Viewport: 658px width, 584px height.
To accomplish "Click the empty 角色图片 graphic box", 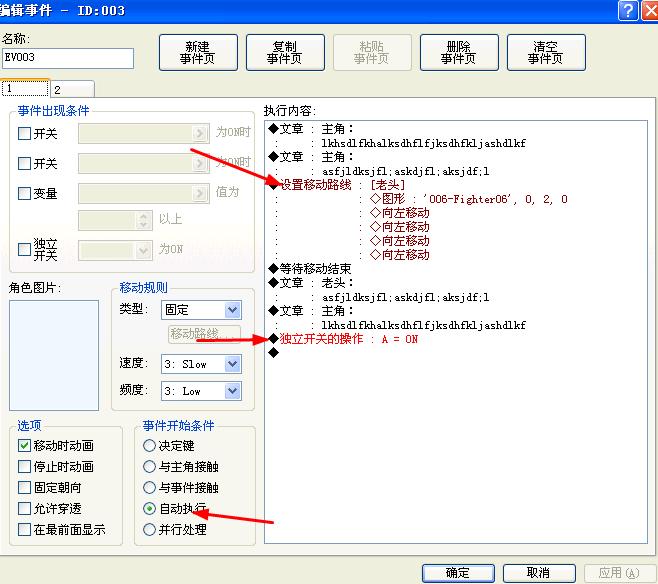I will [54, 355].
